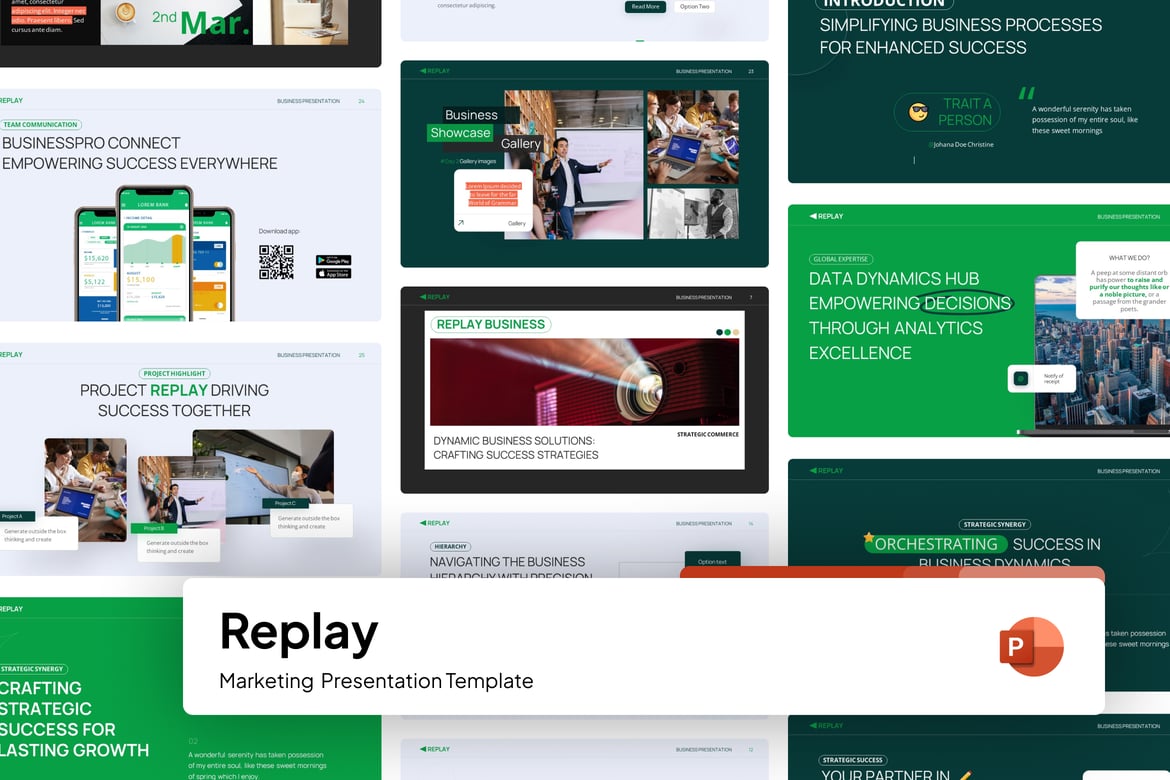Click the App Store badge
The height and width of the screenshot is (780, 1170).
point(333,274)
